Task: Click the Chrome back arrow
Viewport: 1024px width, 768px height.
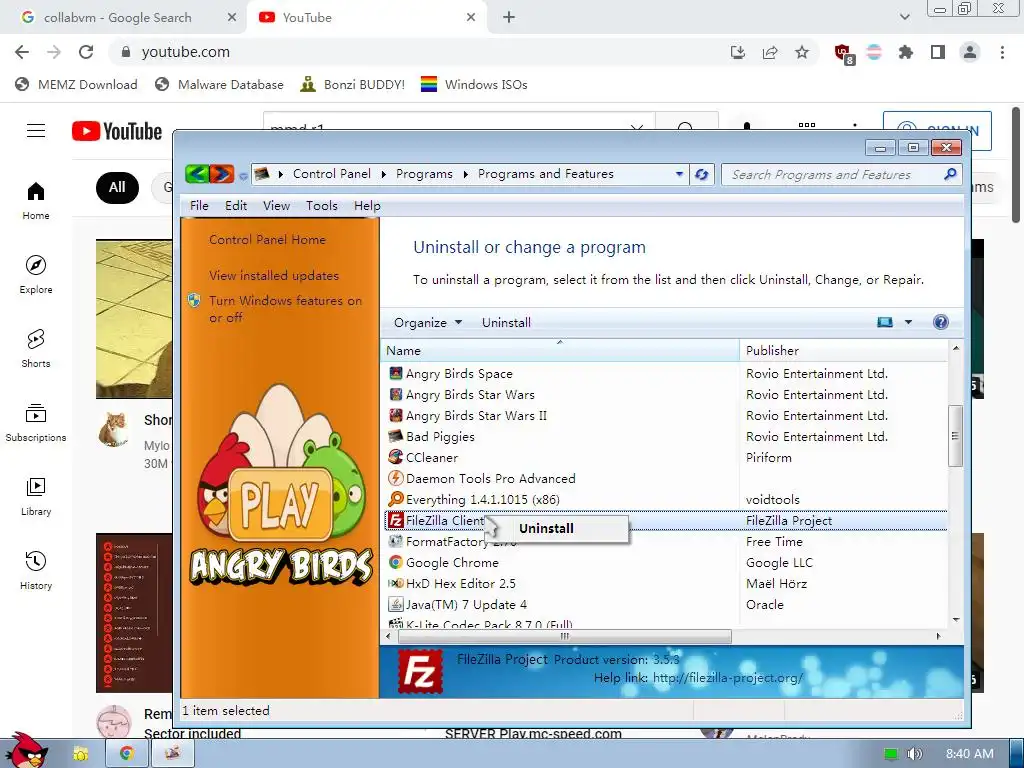Action: click(22, 52)
